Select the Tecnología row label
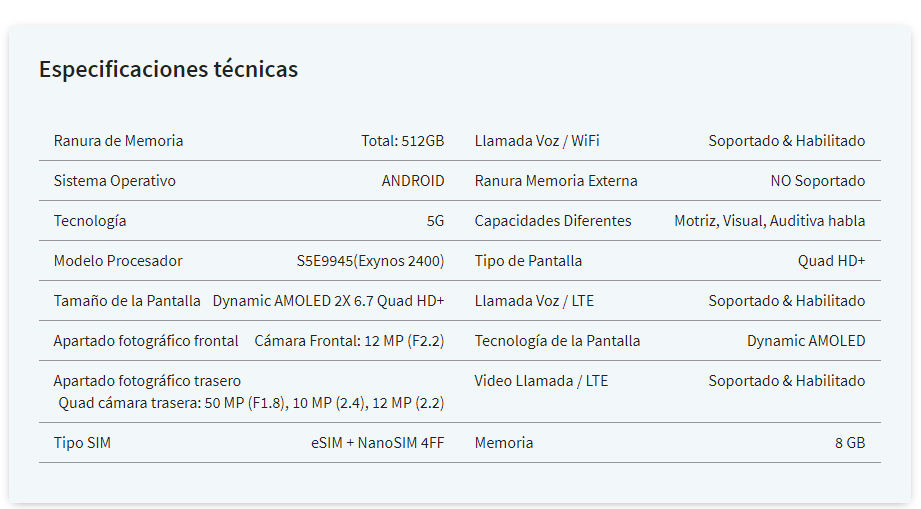The image size is (921, 509). pyautogui.click(x=90, y=221)
